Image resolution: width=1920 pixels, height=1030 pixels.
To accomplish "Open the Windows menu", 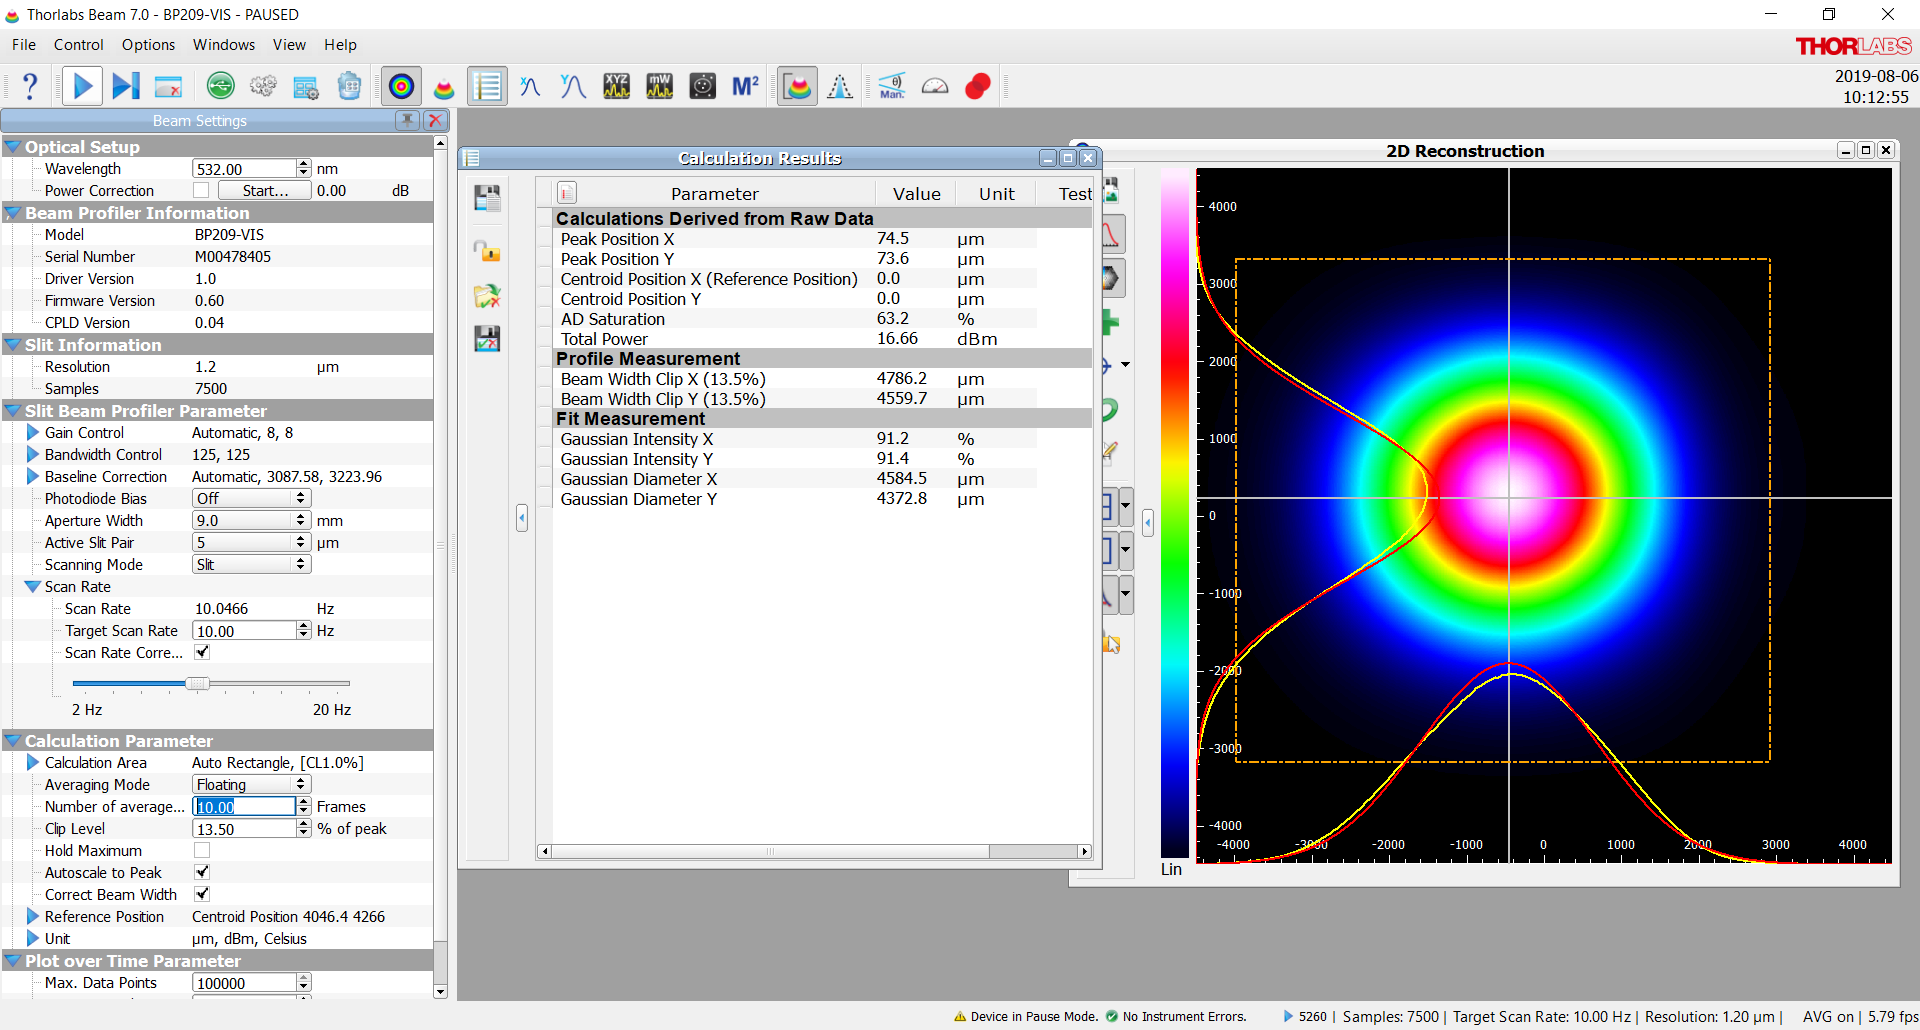I will tap(224, 45).
